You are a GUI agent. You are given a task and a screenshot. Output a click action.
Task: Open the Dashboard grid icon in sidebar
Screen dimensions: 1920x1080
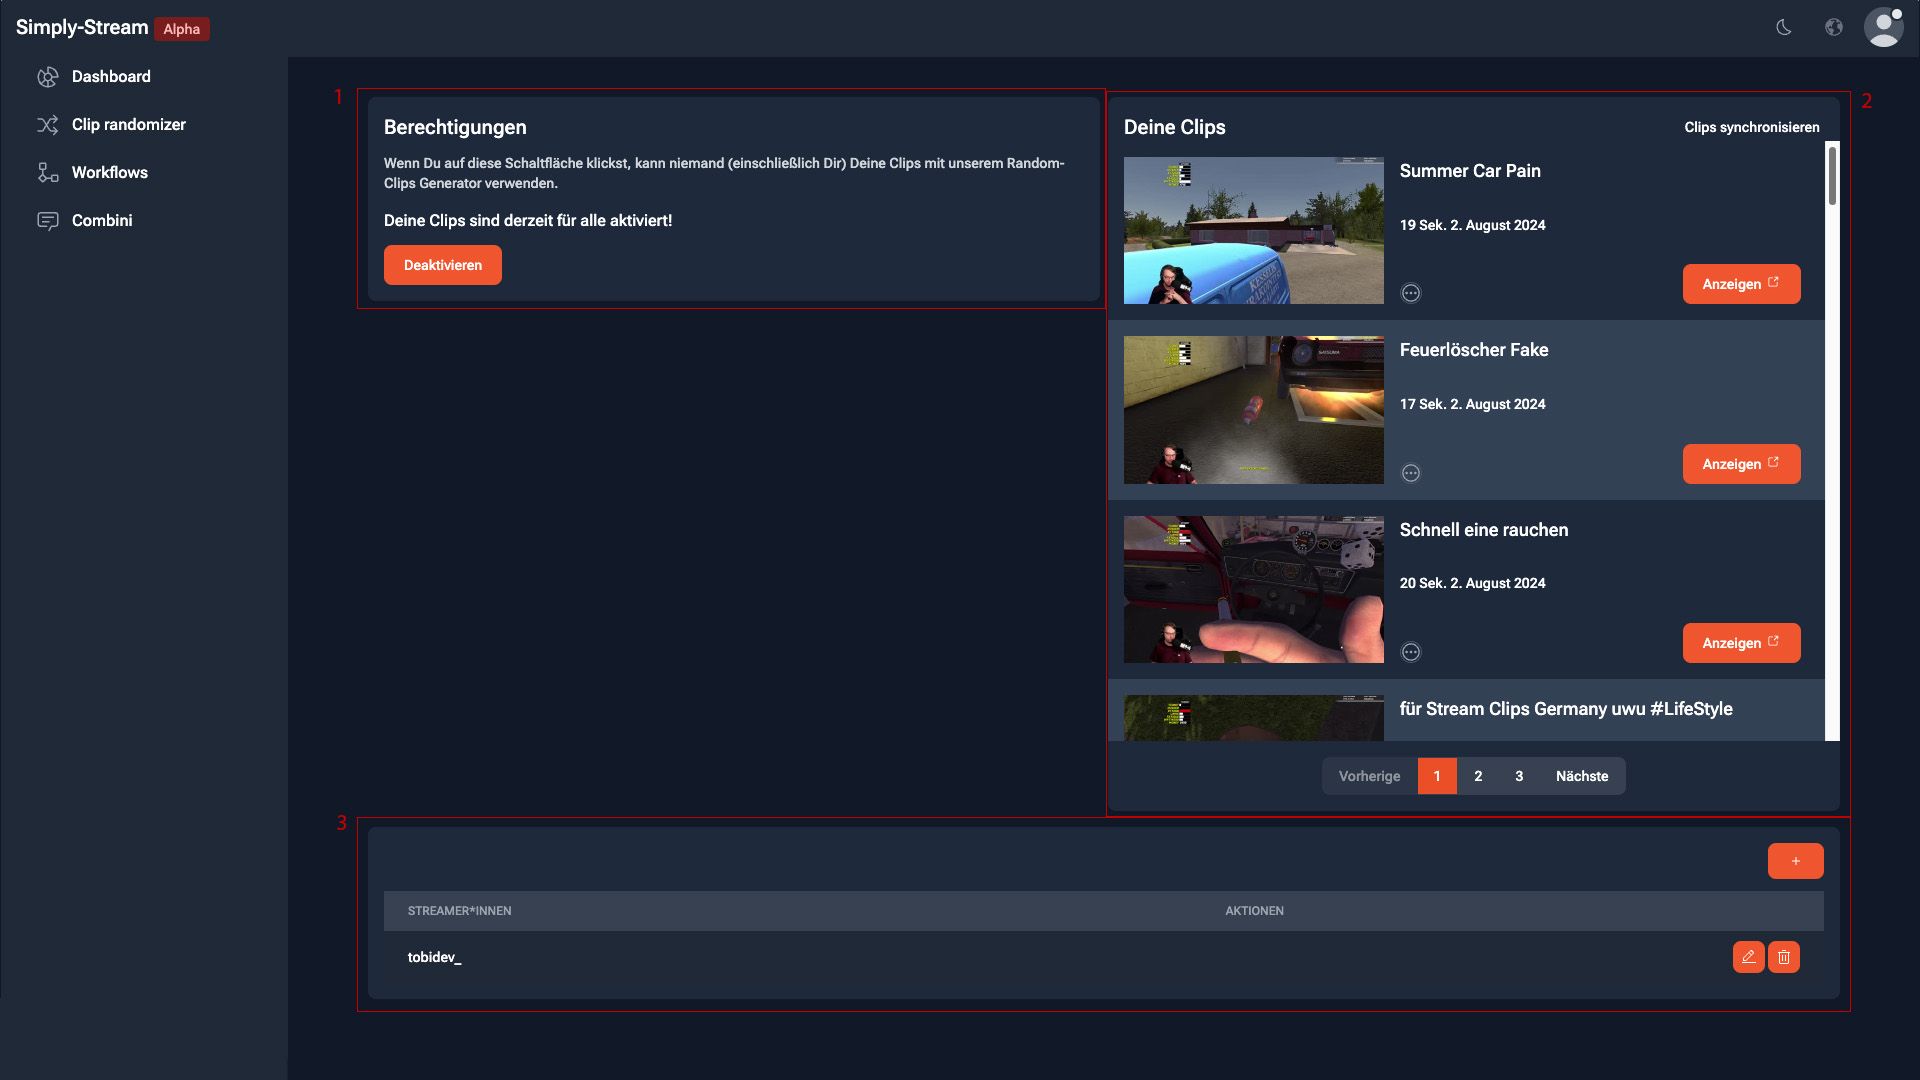tap(47, 76)
